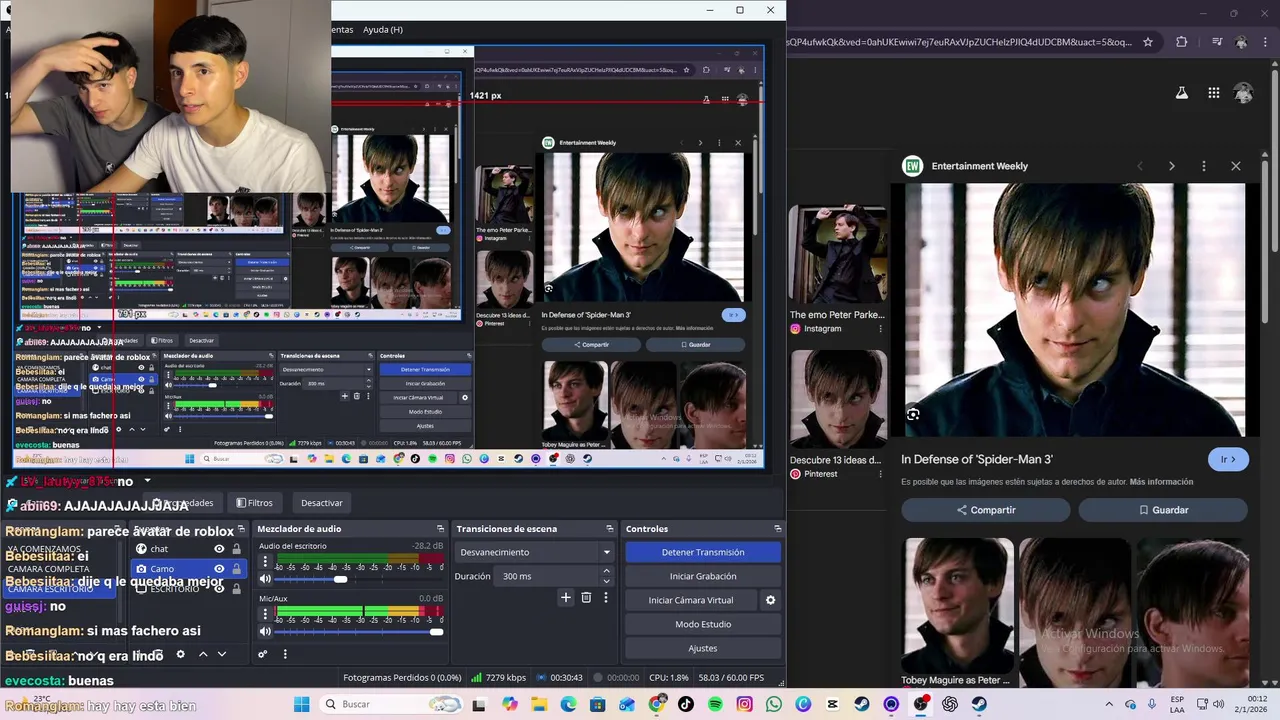
Task: Move the selected source down
Action: [x=222, y=654]
